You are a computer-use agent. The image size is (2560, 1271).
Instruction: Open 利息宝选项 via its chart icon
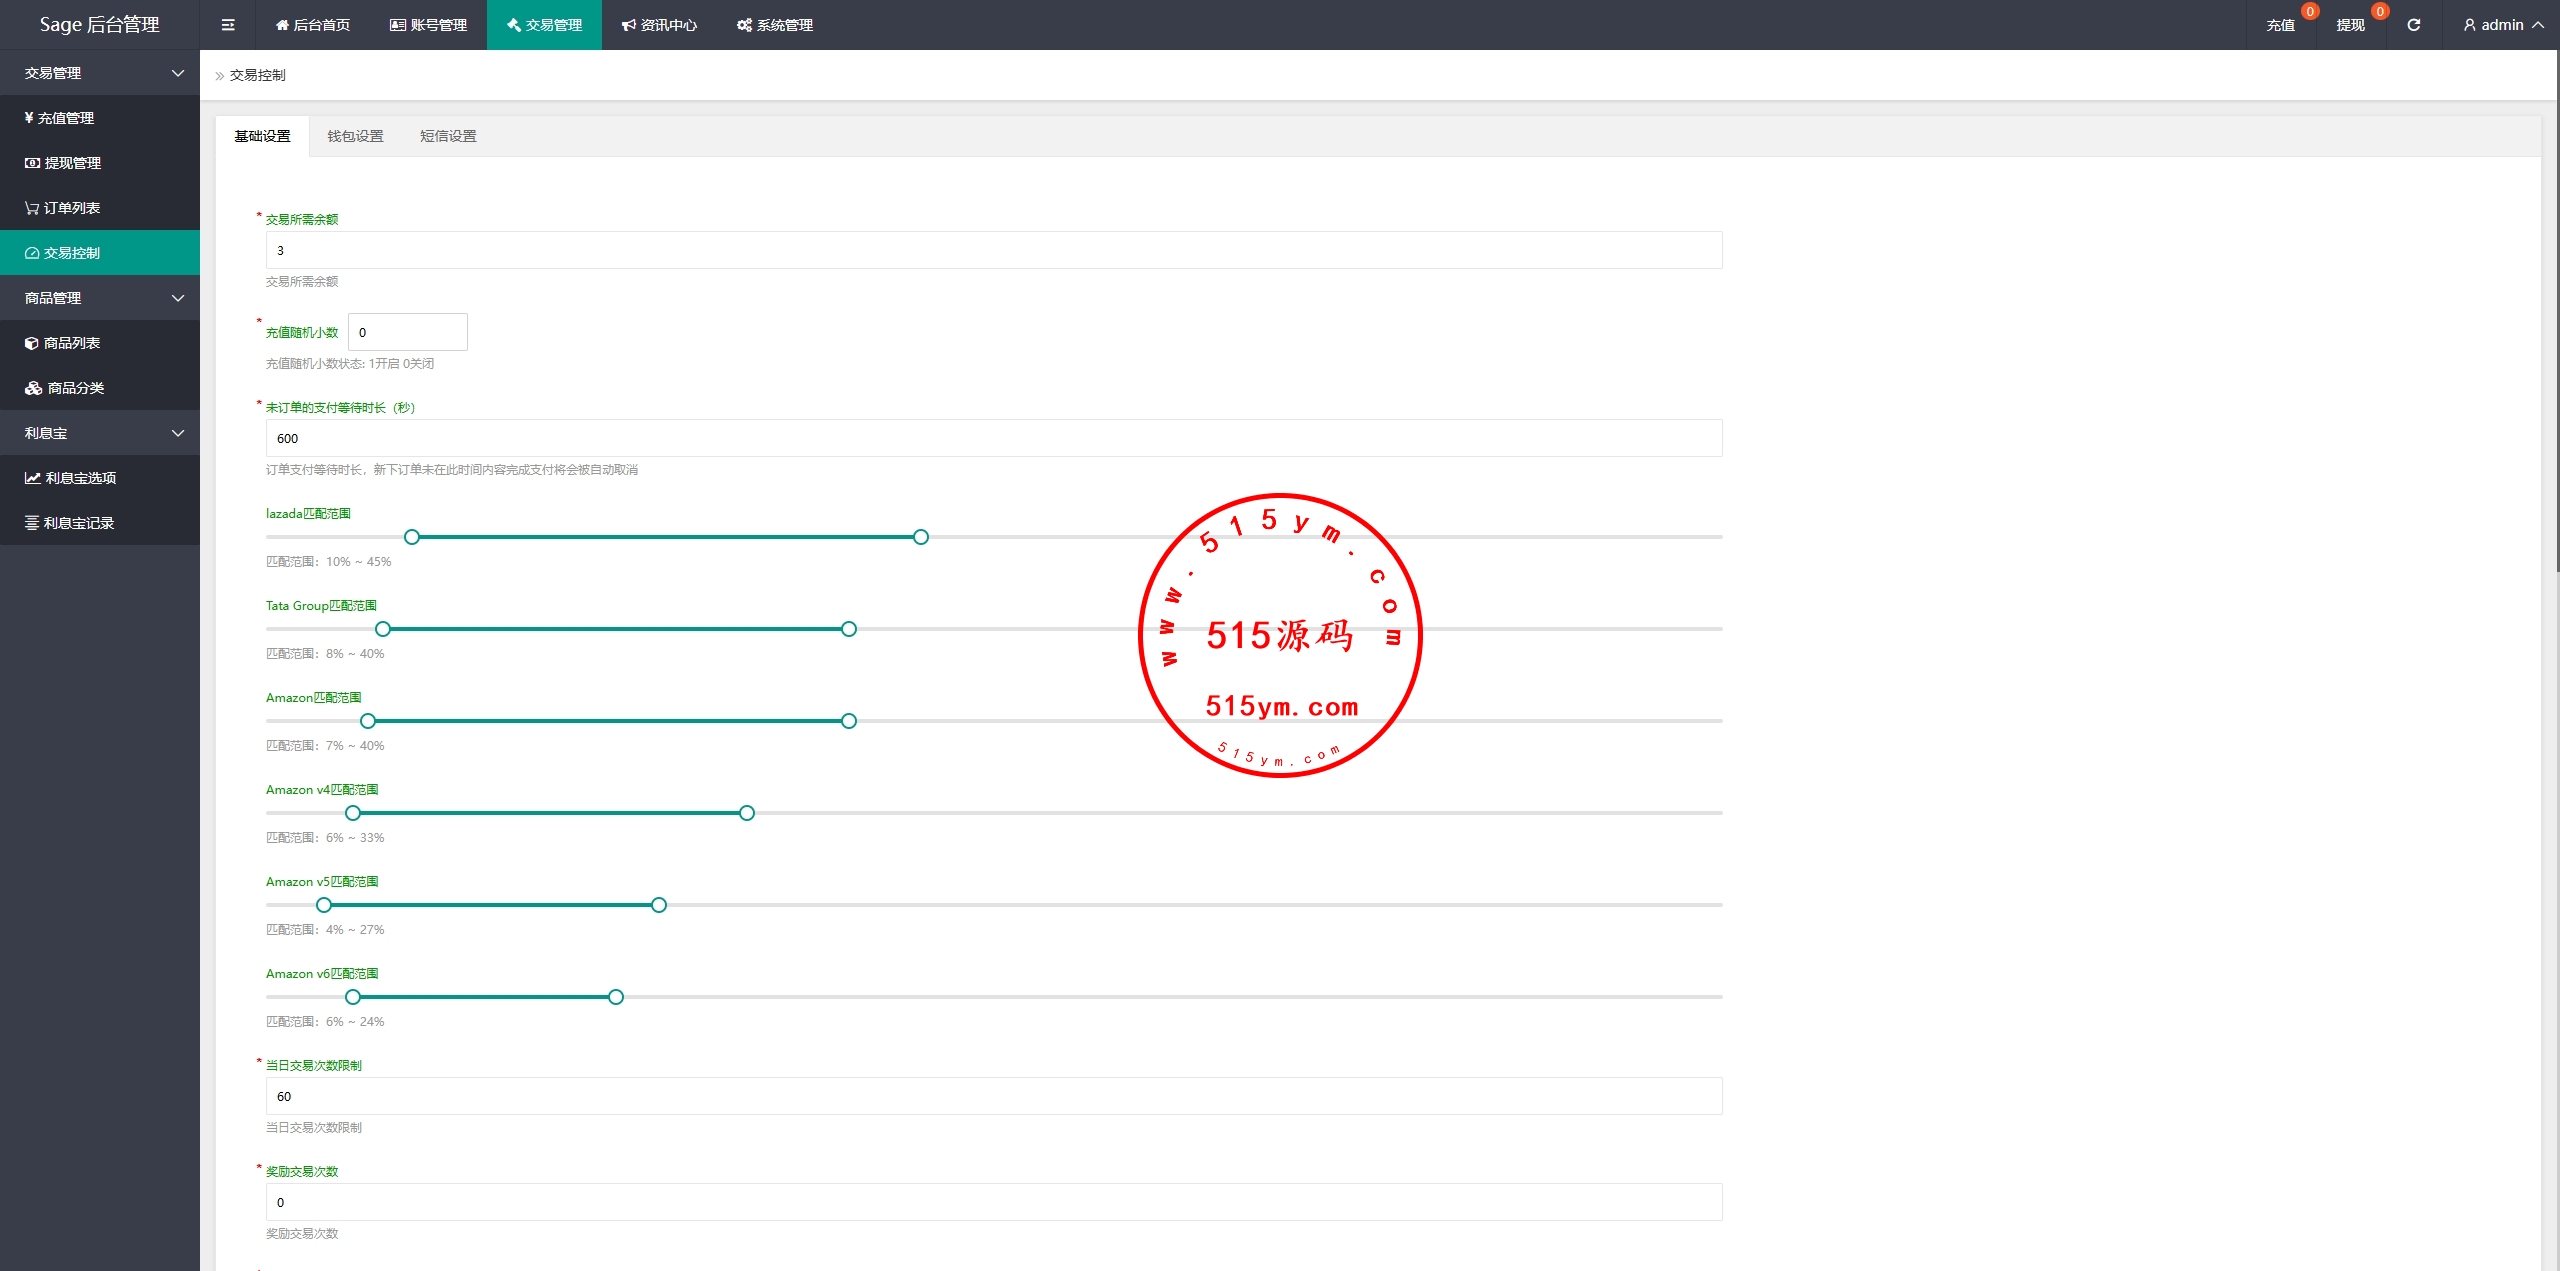click(x=32, y=478)
